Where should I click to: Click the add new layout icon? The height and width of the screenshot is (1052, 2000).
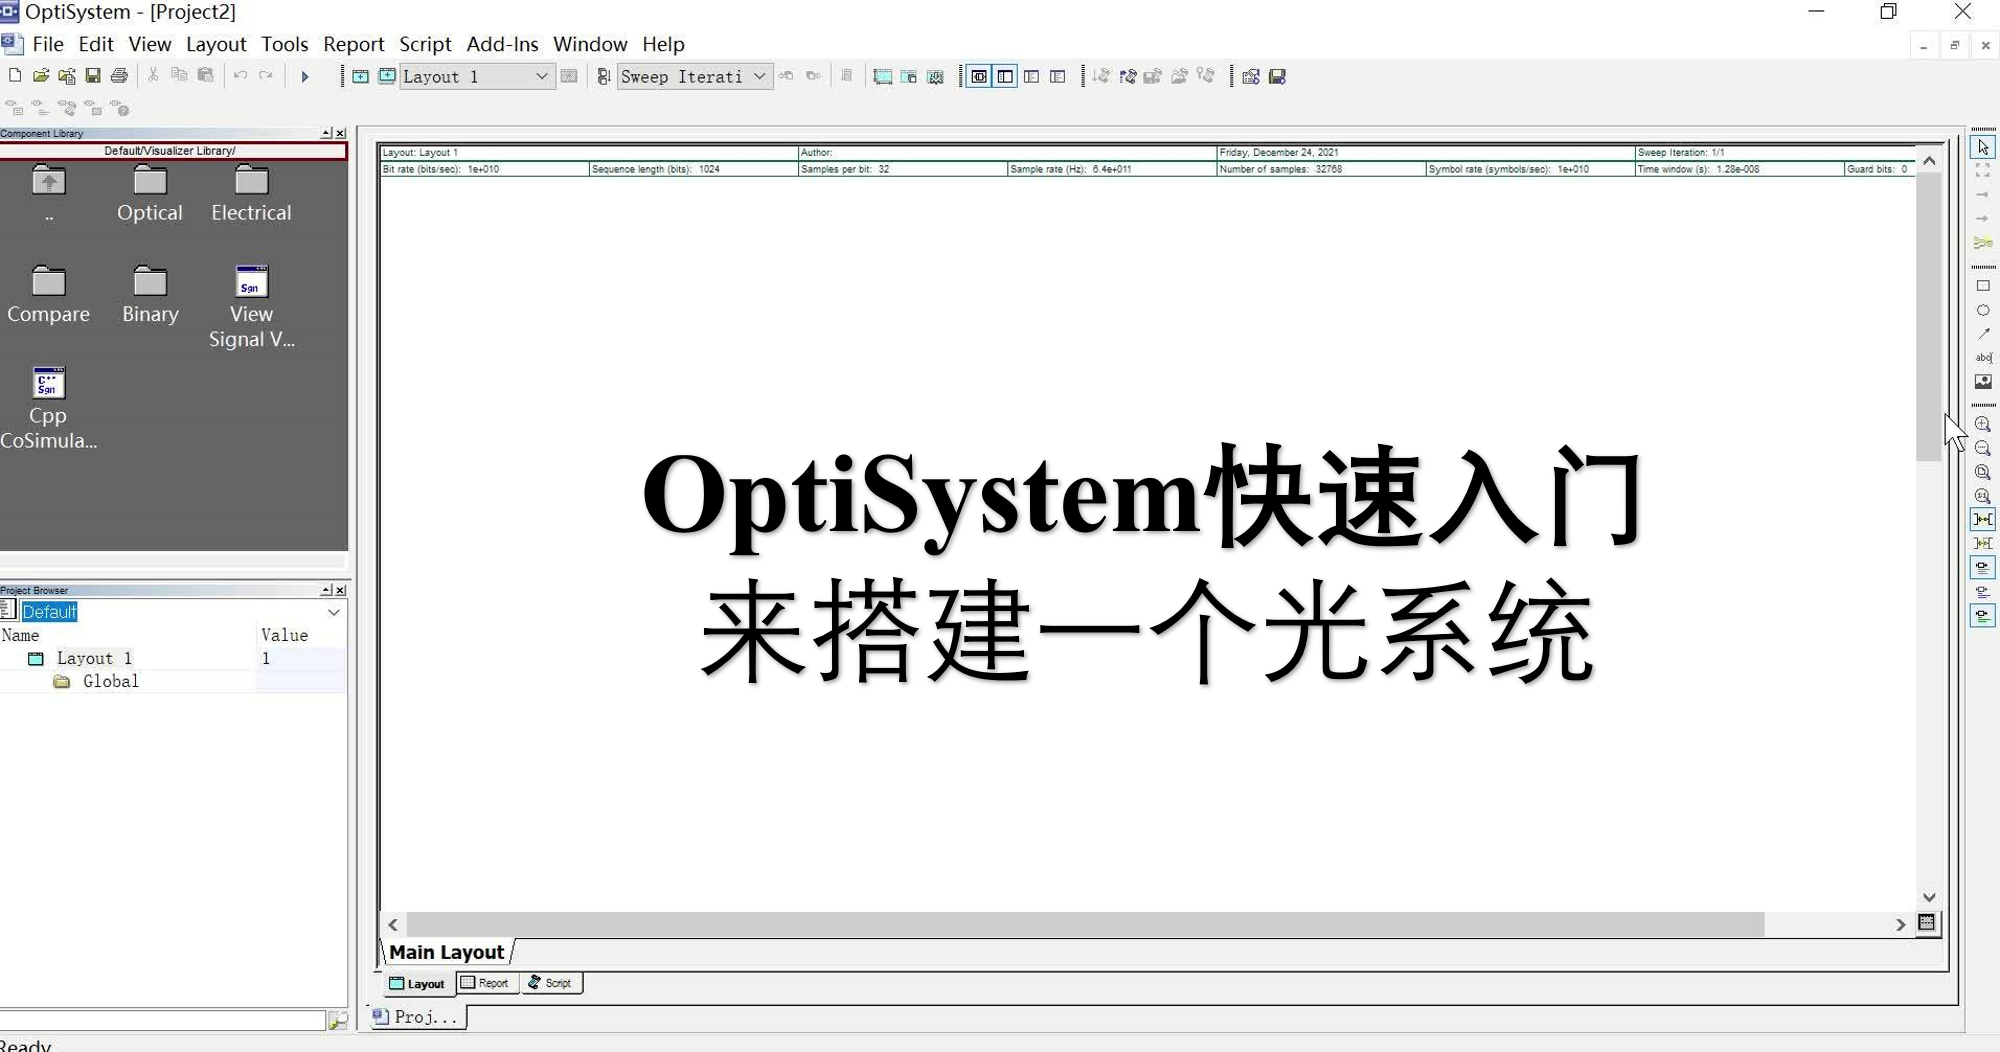(360, 77)
